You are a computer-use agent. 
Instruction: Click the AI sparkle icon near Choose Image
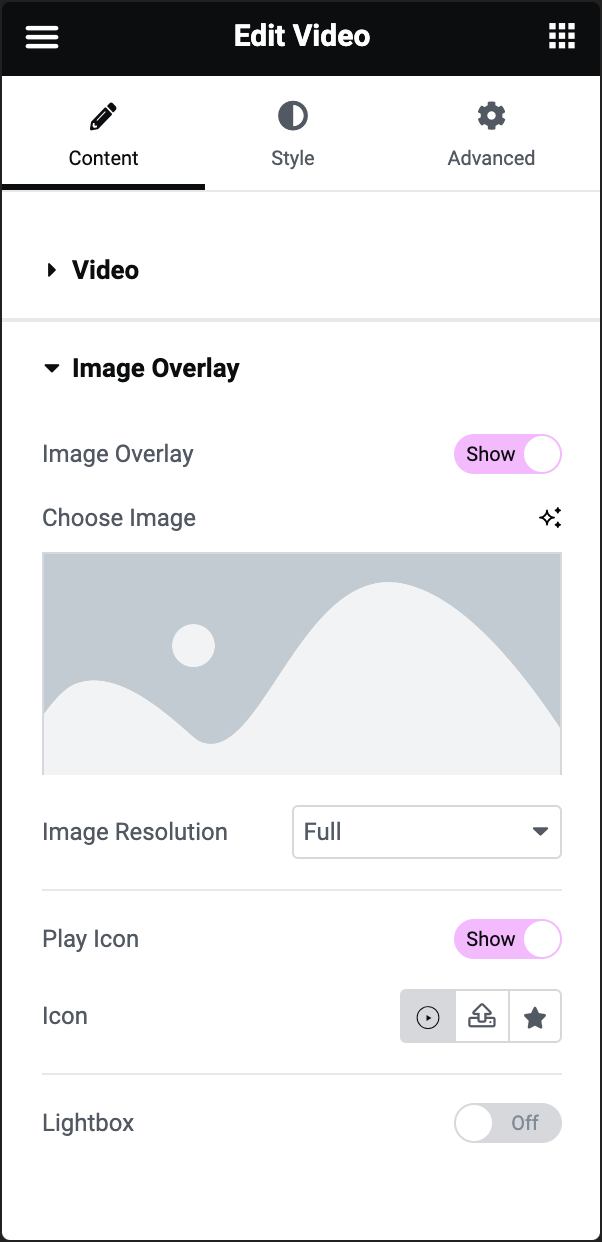pos(551,518)
